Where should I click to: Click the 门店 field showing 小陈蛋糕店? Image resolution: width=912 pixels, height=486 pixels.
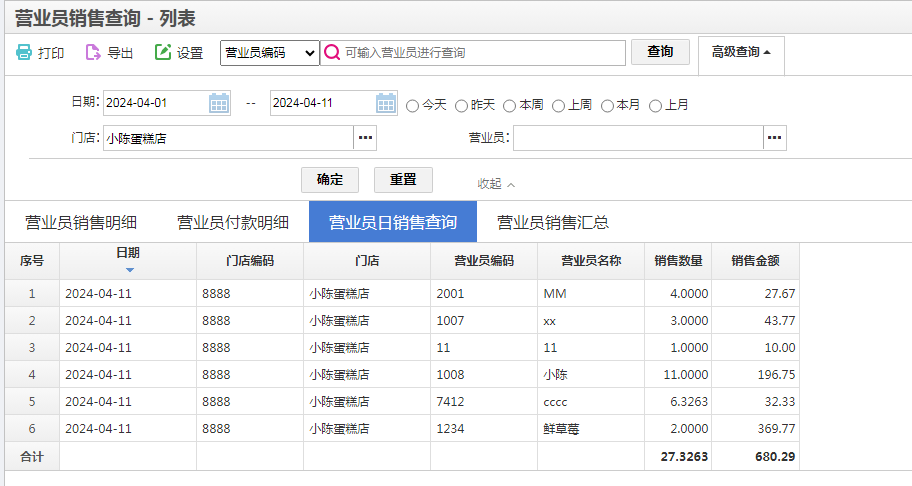[228, 138]
